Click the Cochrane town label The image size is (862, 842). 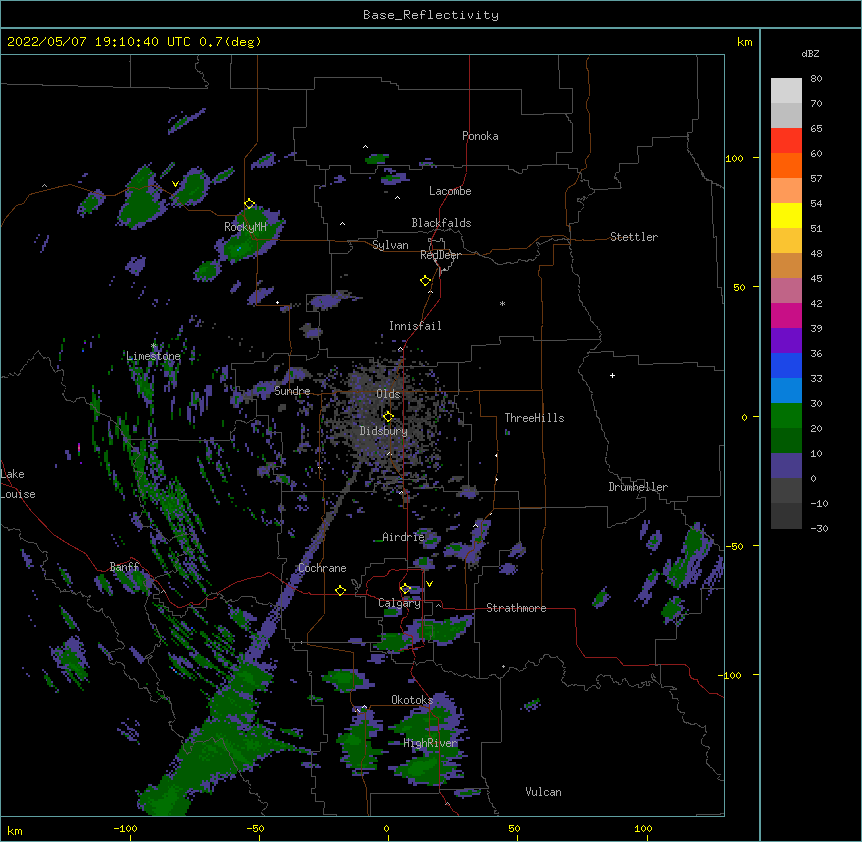click(x=322, y=568)
